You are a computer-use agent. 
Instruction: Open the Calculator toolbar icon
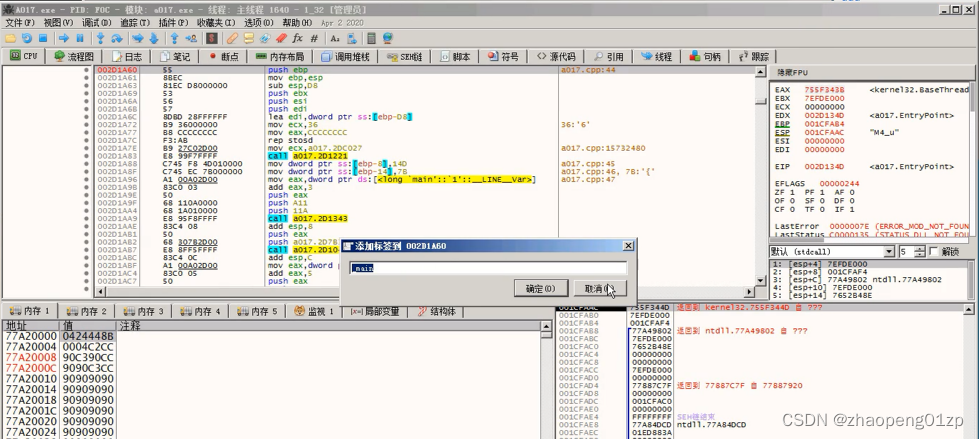(371, 39)
